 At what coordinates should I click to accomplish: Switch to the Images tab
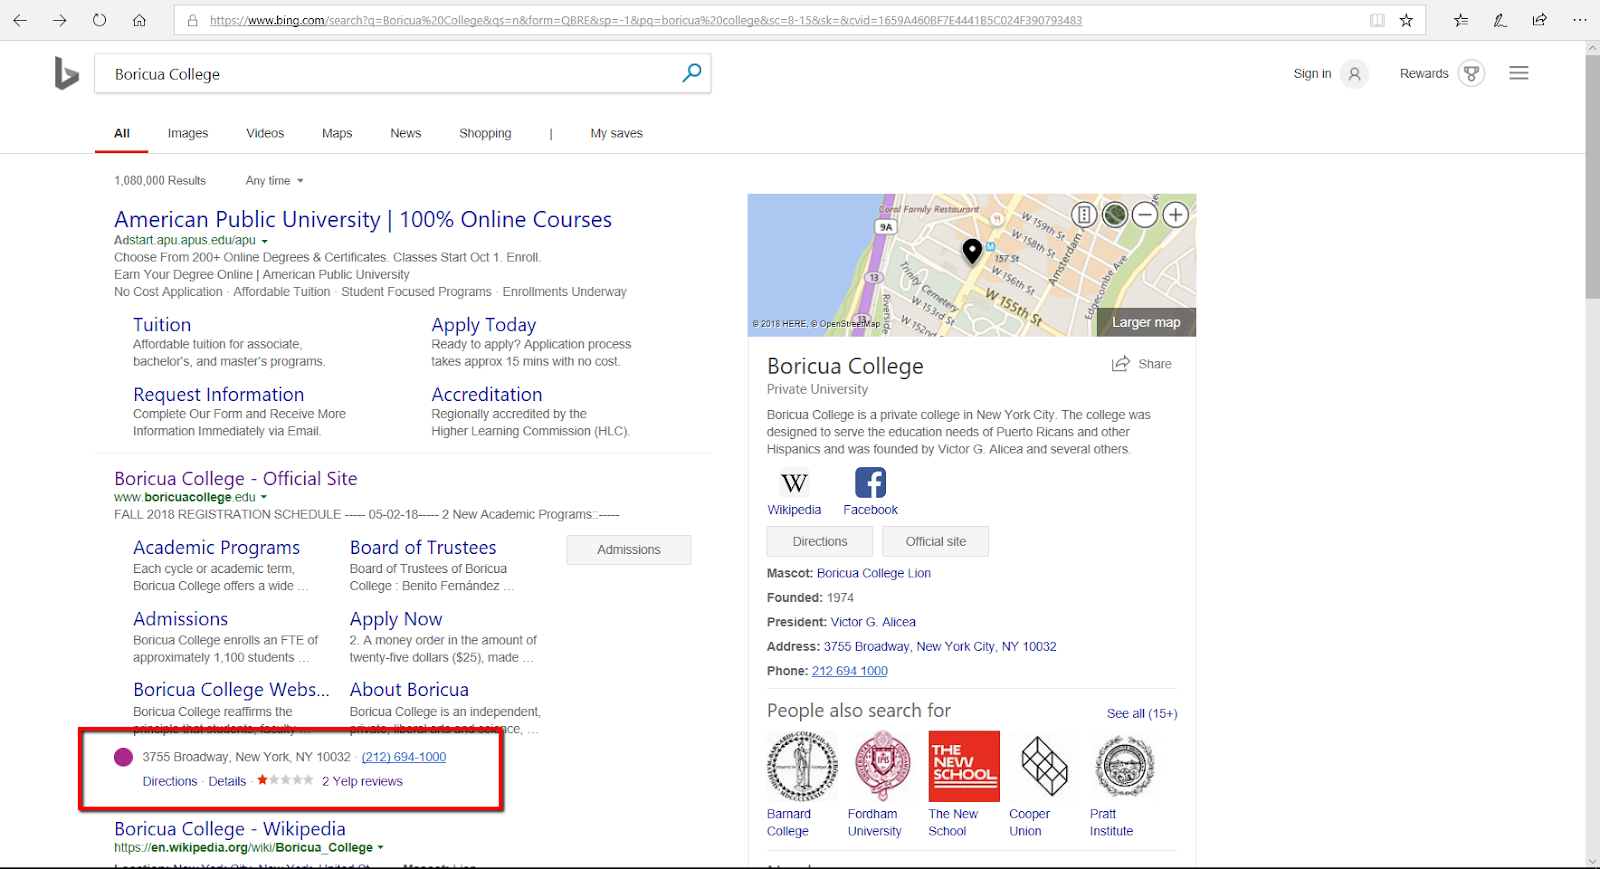(x=188, y=133)
